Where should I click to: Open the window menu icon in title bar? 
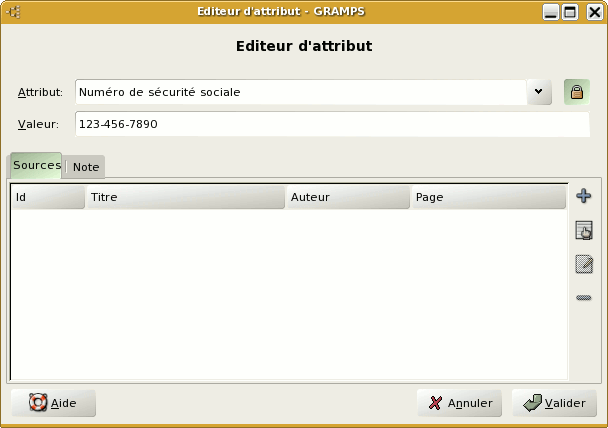(15, 12)
